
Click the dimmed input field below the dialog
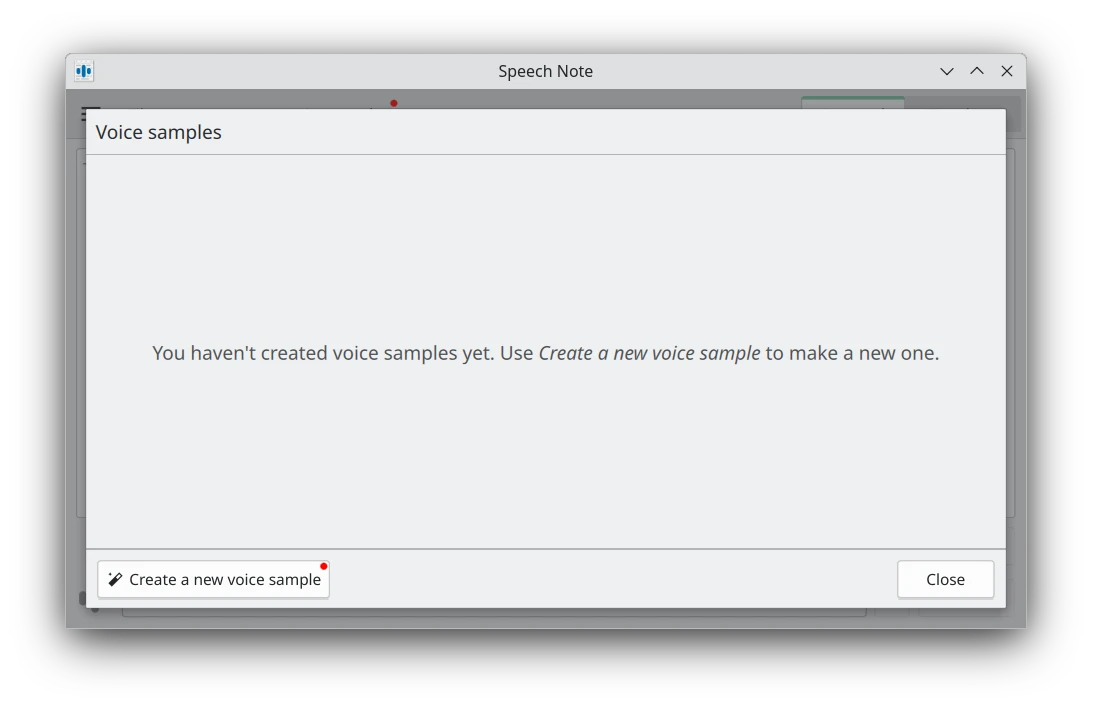coord(494,611)
